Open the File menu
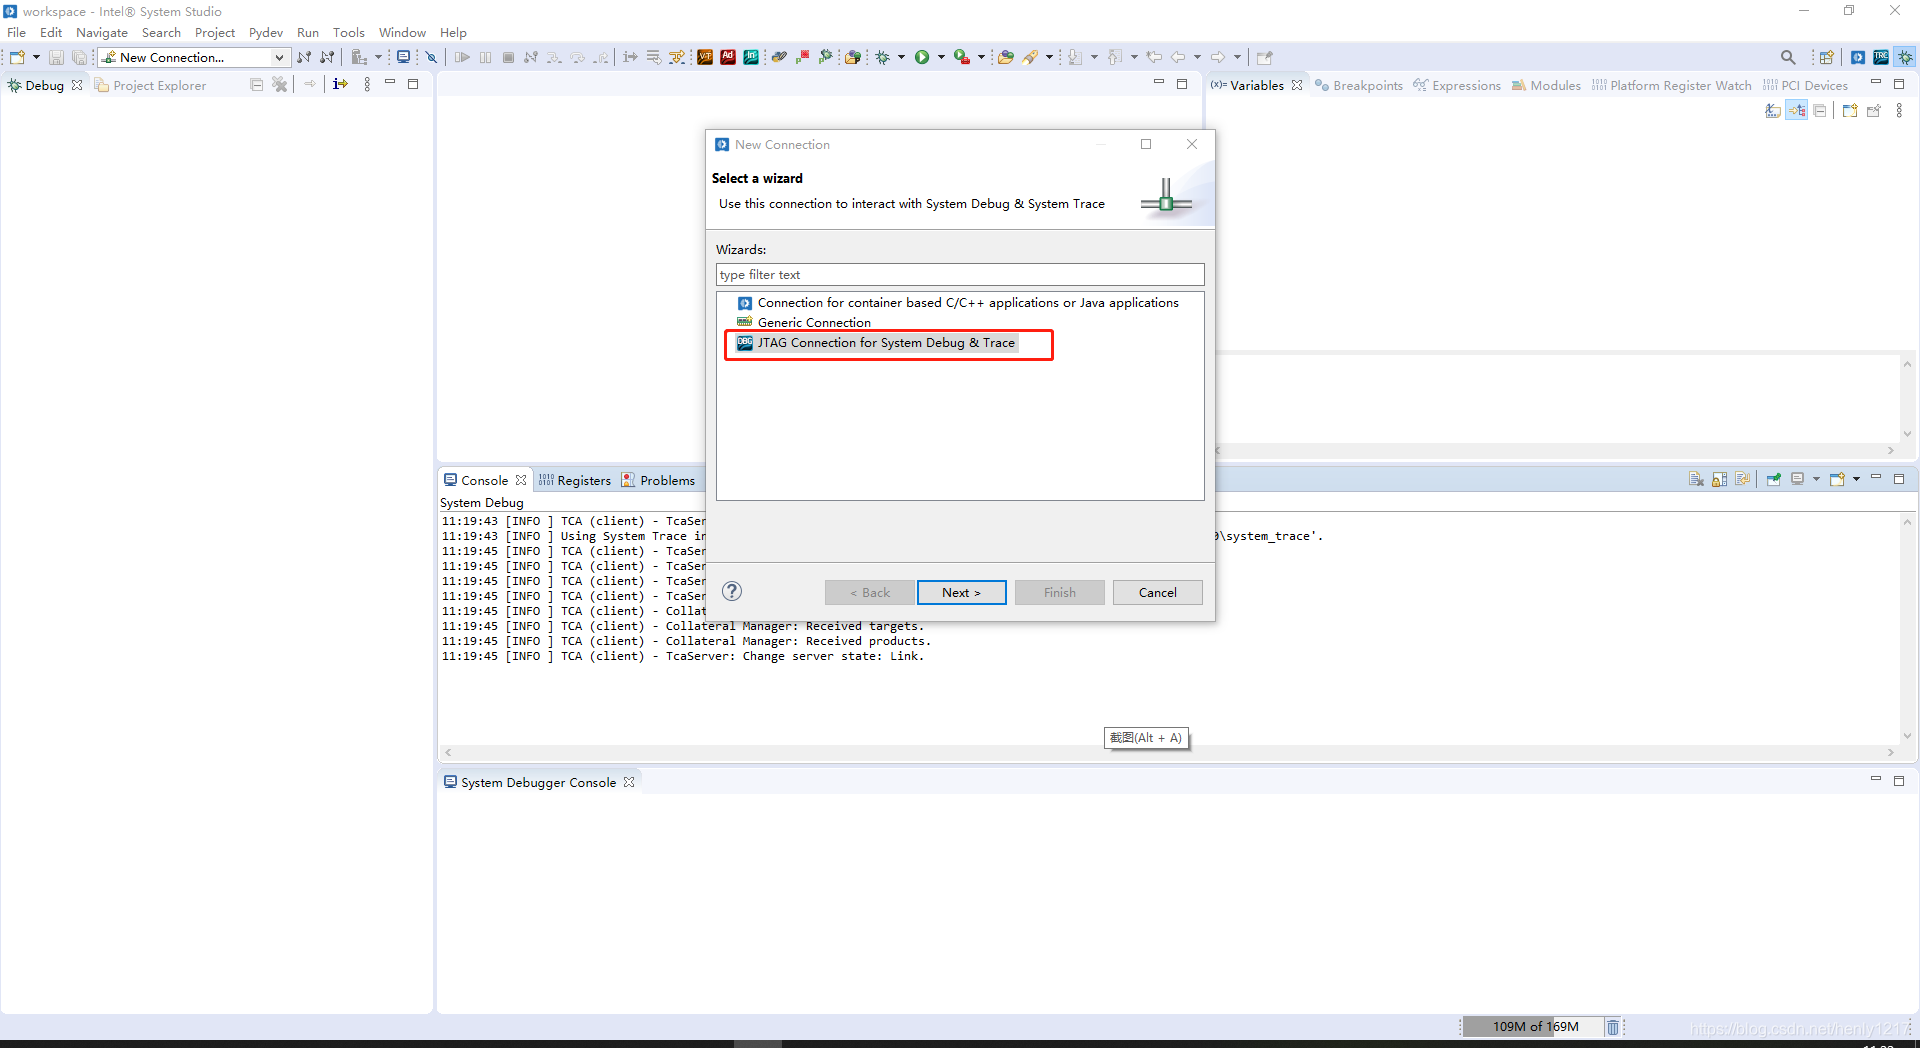The image size is (1920, 1048). click(17, 32)
